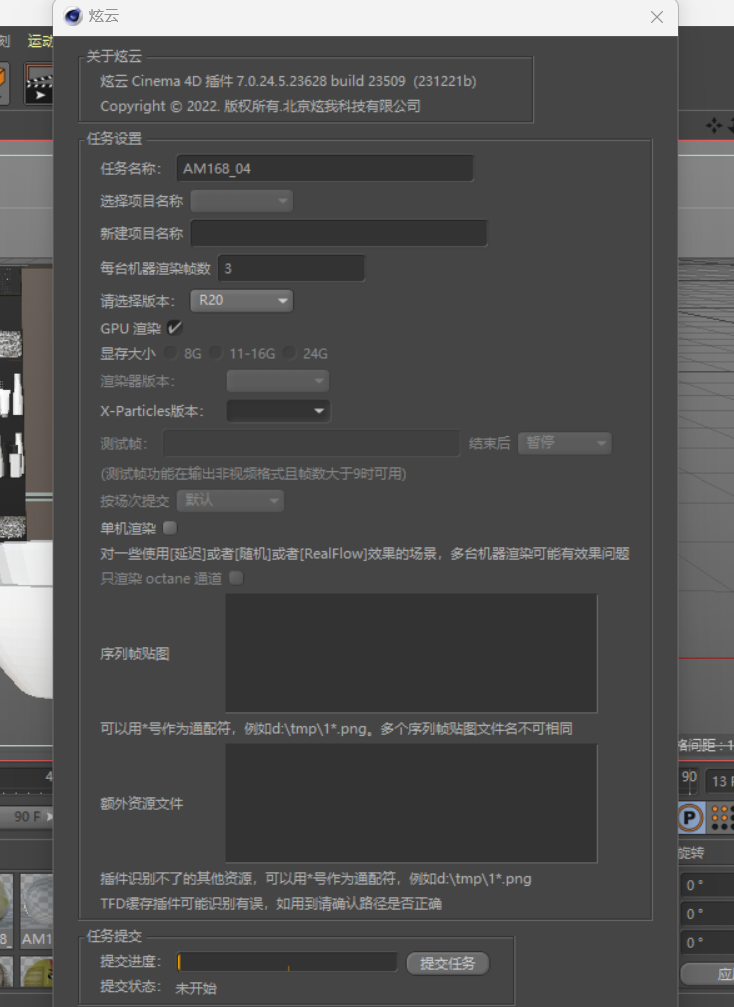
Task: Select the 24G video memory option
Action: (x=290, y=353)
